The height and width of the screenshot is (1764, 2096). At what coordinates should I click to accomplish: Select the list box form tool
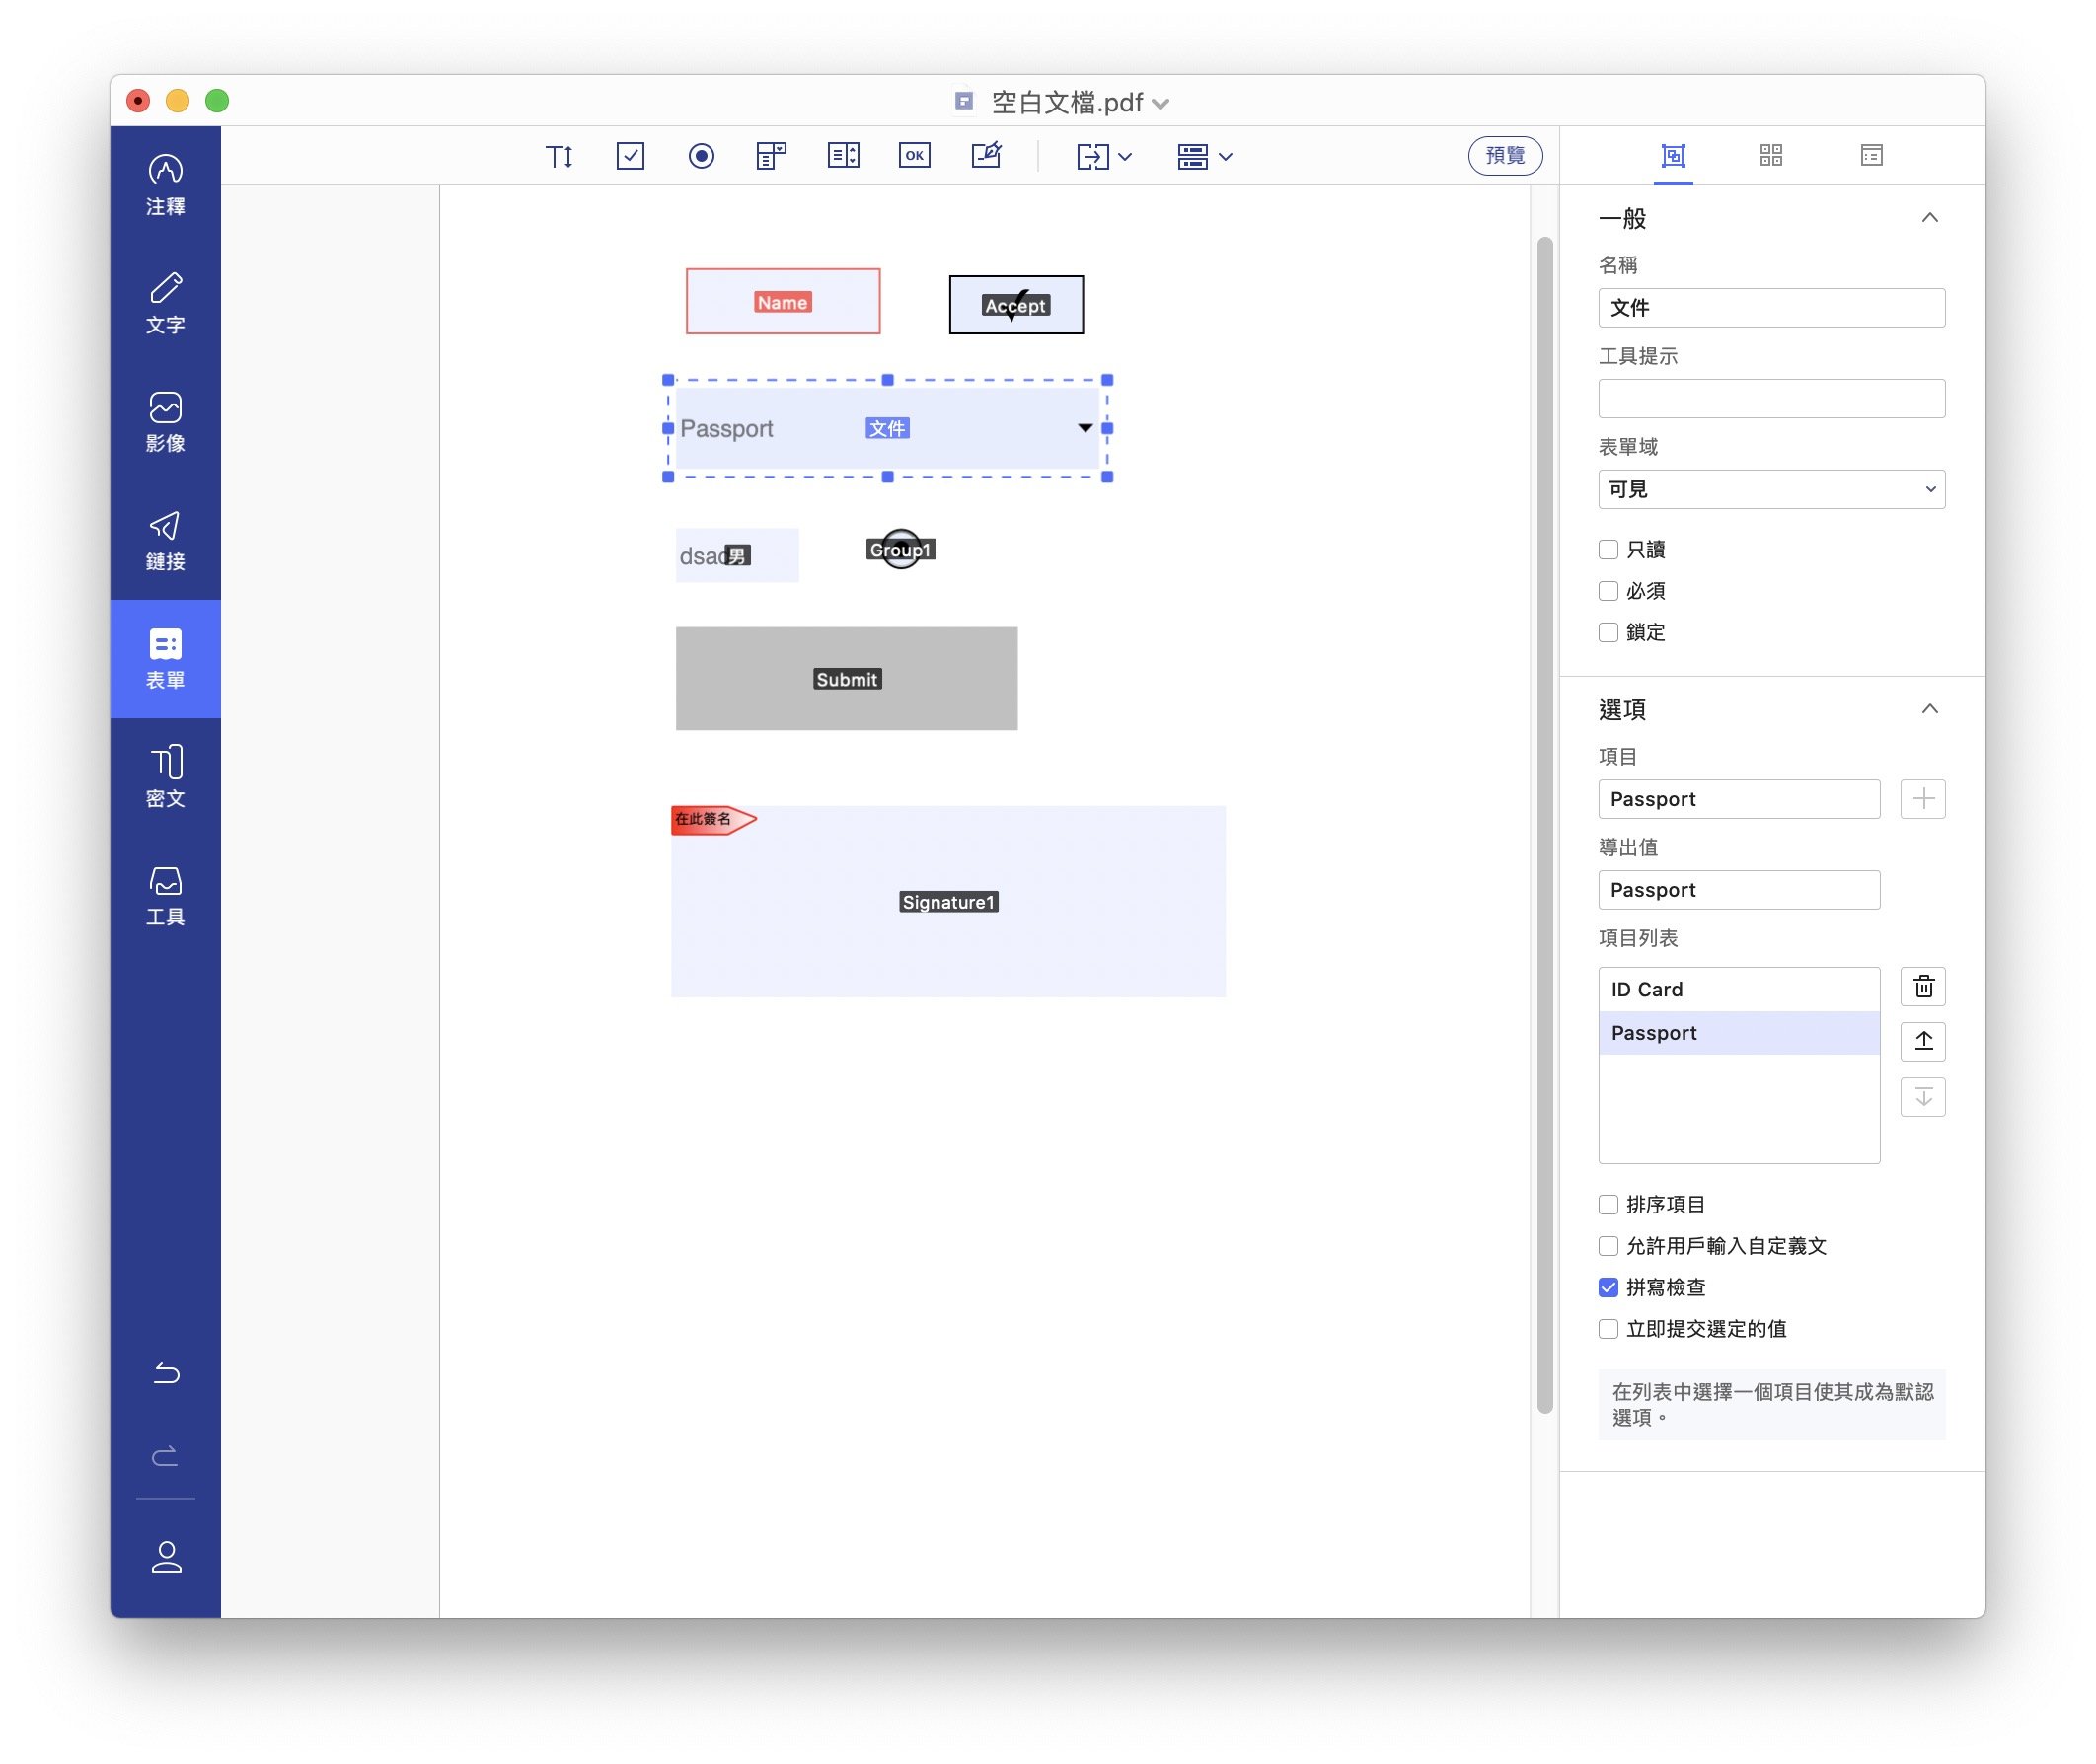point(843,156)
